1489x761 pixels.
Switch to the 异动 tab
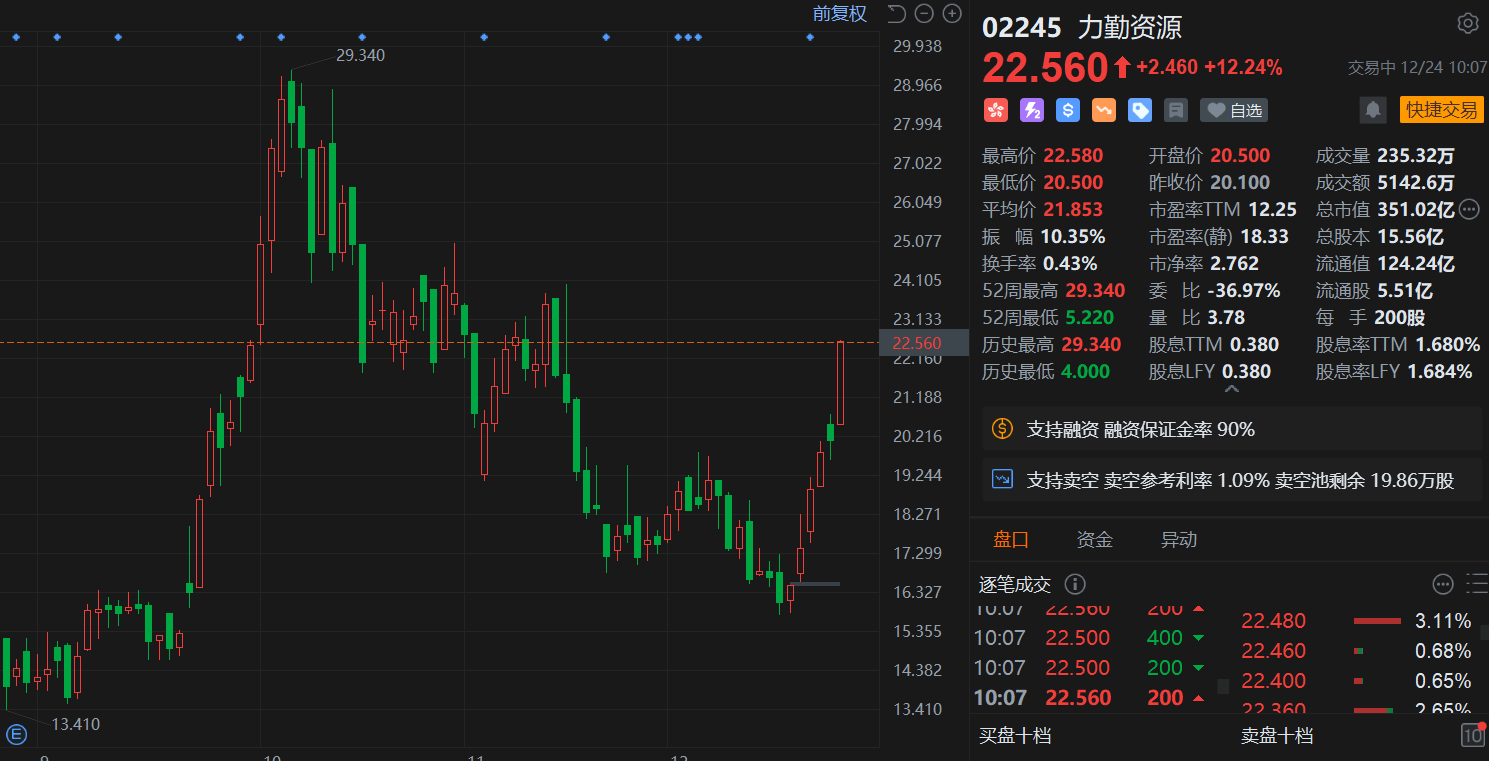1179,540
